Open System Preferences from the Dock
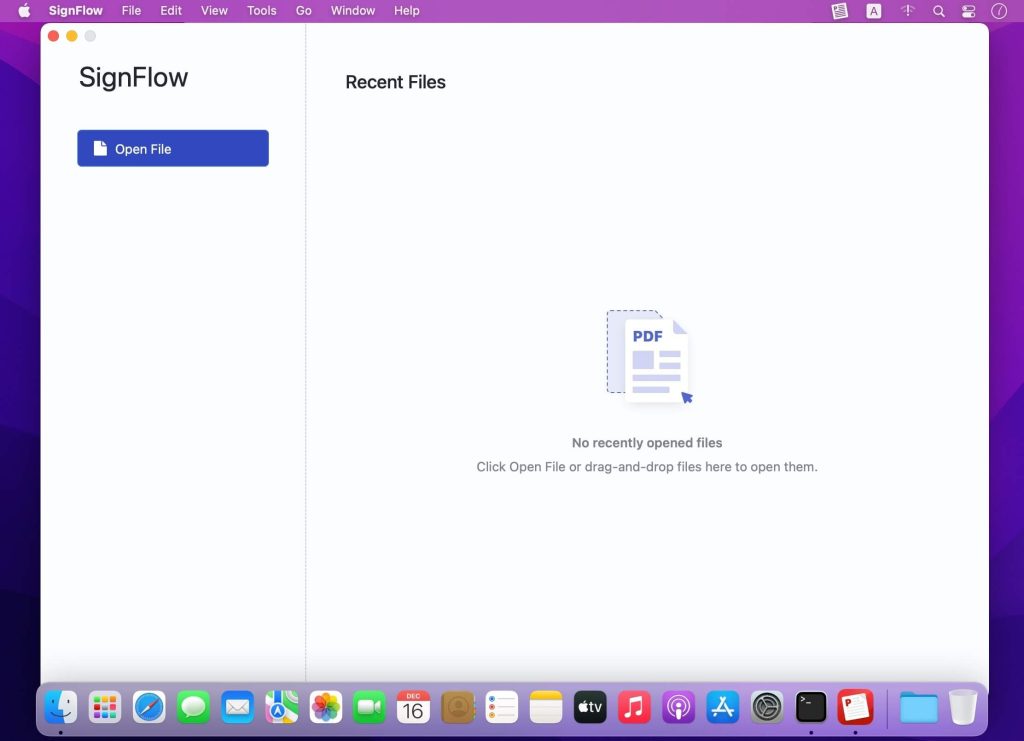 pyautogui.click(x=766, y=707)
